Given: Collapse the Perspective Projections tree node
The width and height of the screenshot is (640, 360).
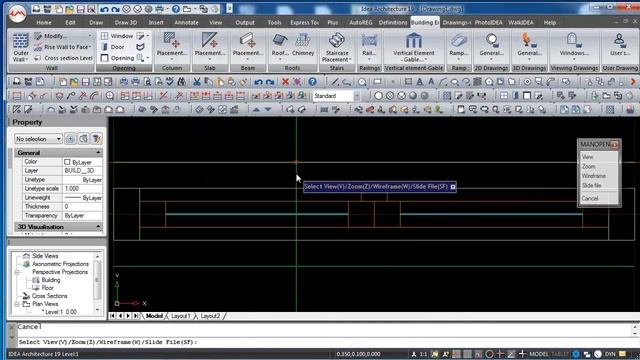Looking at the screenshot, I should tap(17, 272).
